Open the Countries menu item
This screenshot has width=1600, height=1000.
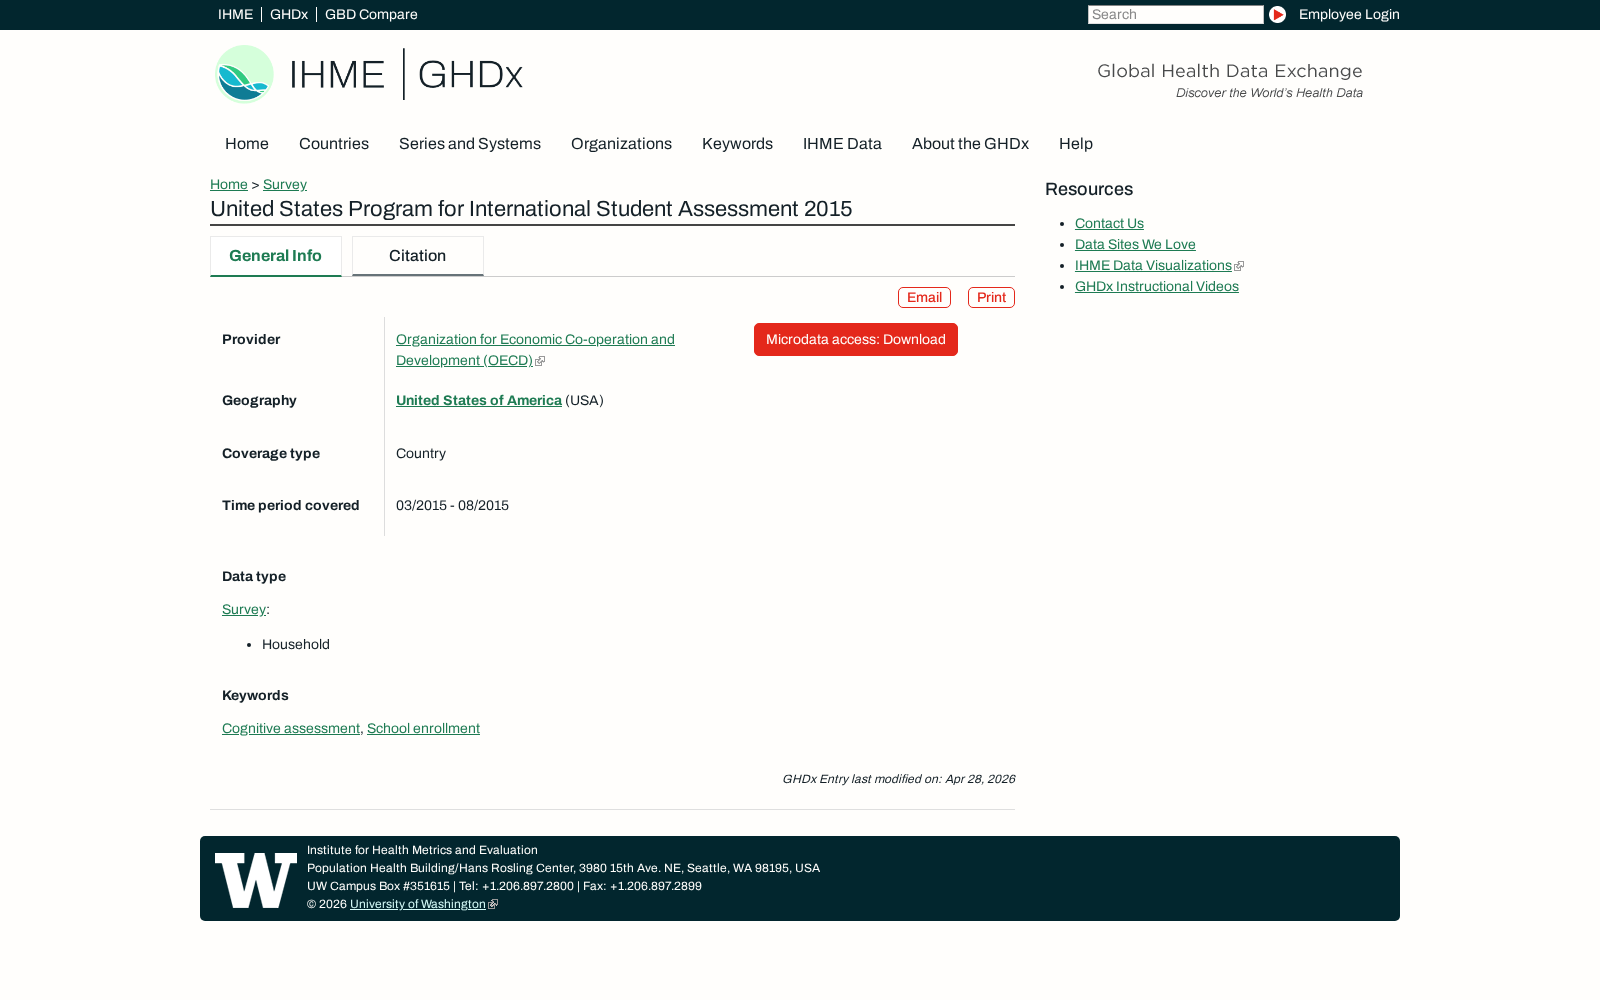point(334,144)
